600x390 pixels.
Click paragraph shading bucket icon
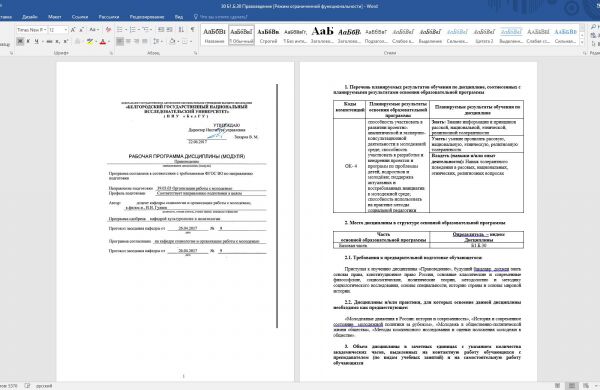click(x=171, y=41)
